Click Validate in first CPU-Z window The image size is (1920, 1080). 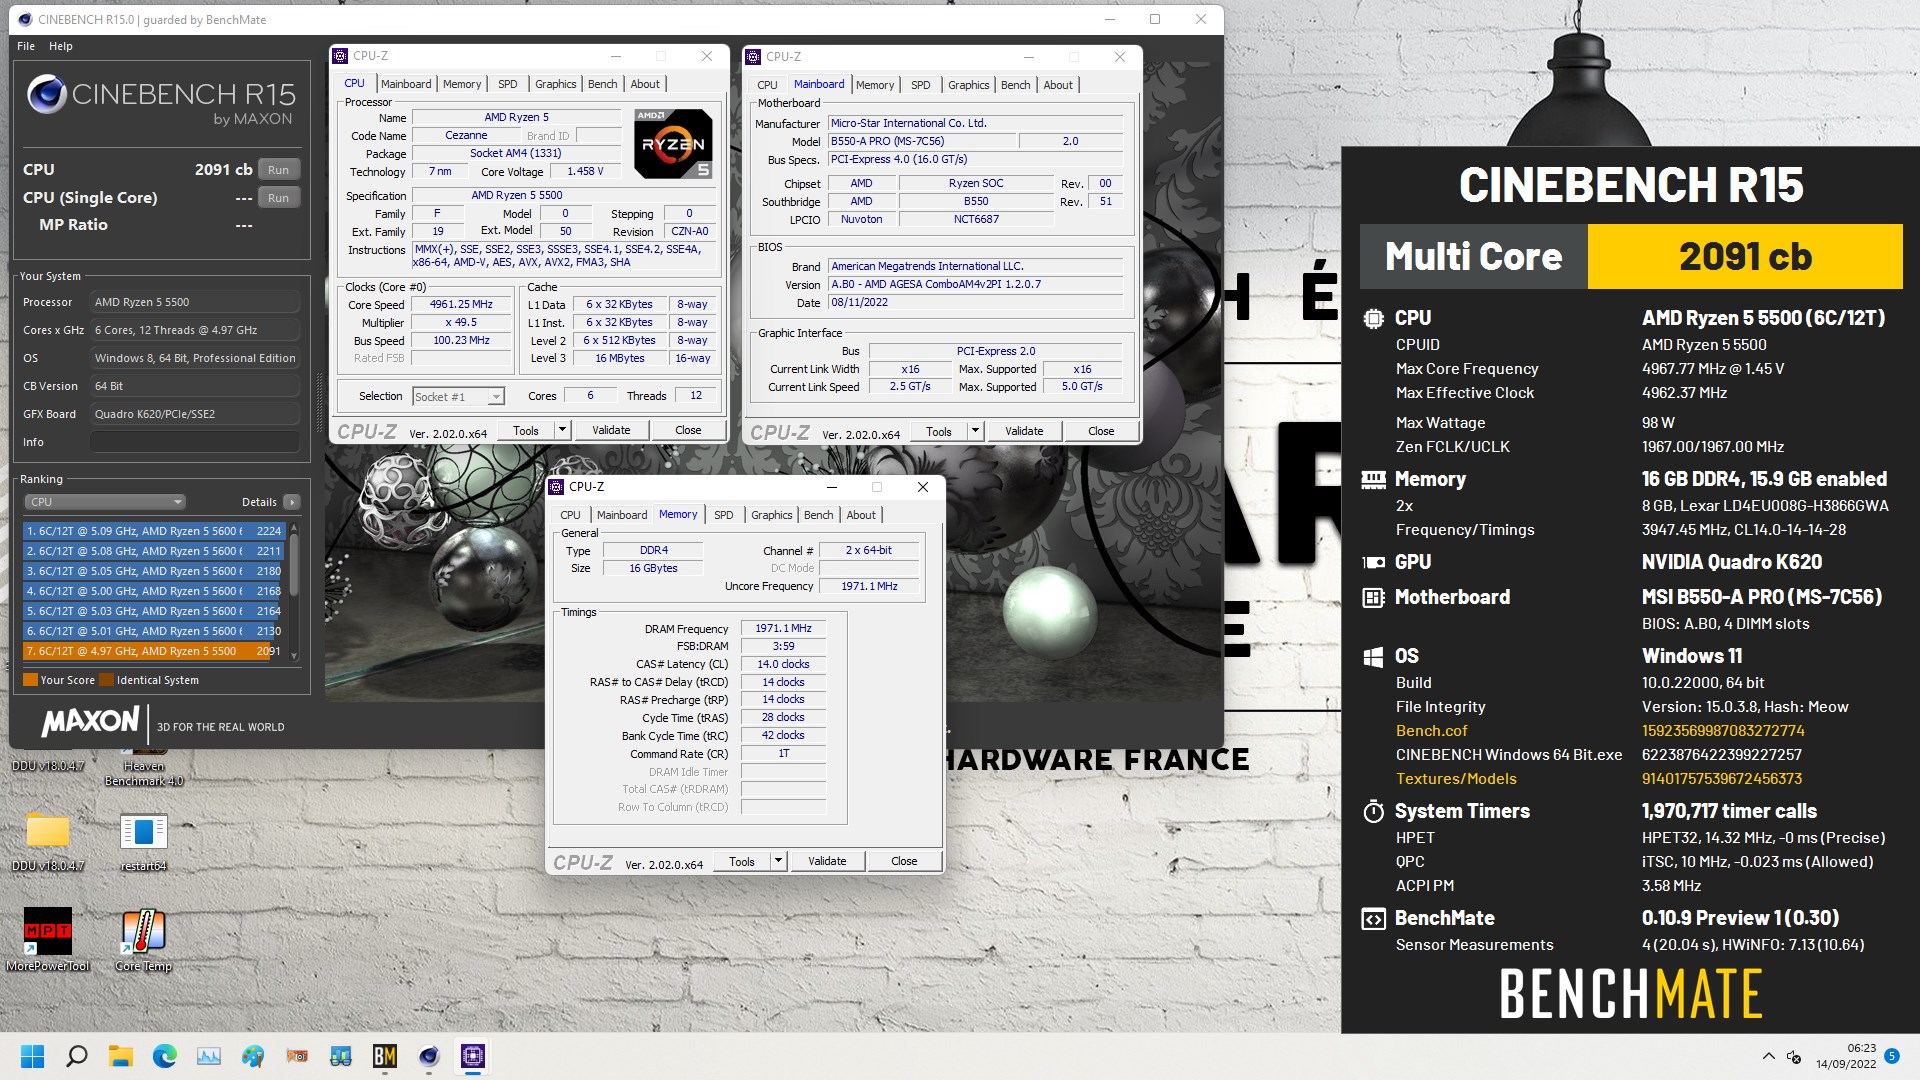click(x=611, y=431)
